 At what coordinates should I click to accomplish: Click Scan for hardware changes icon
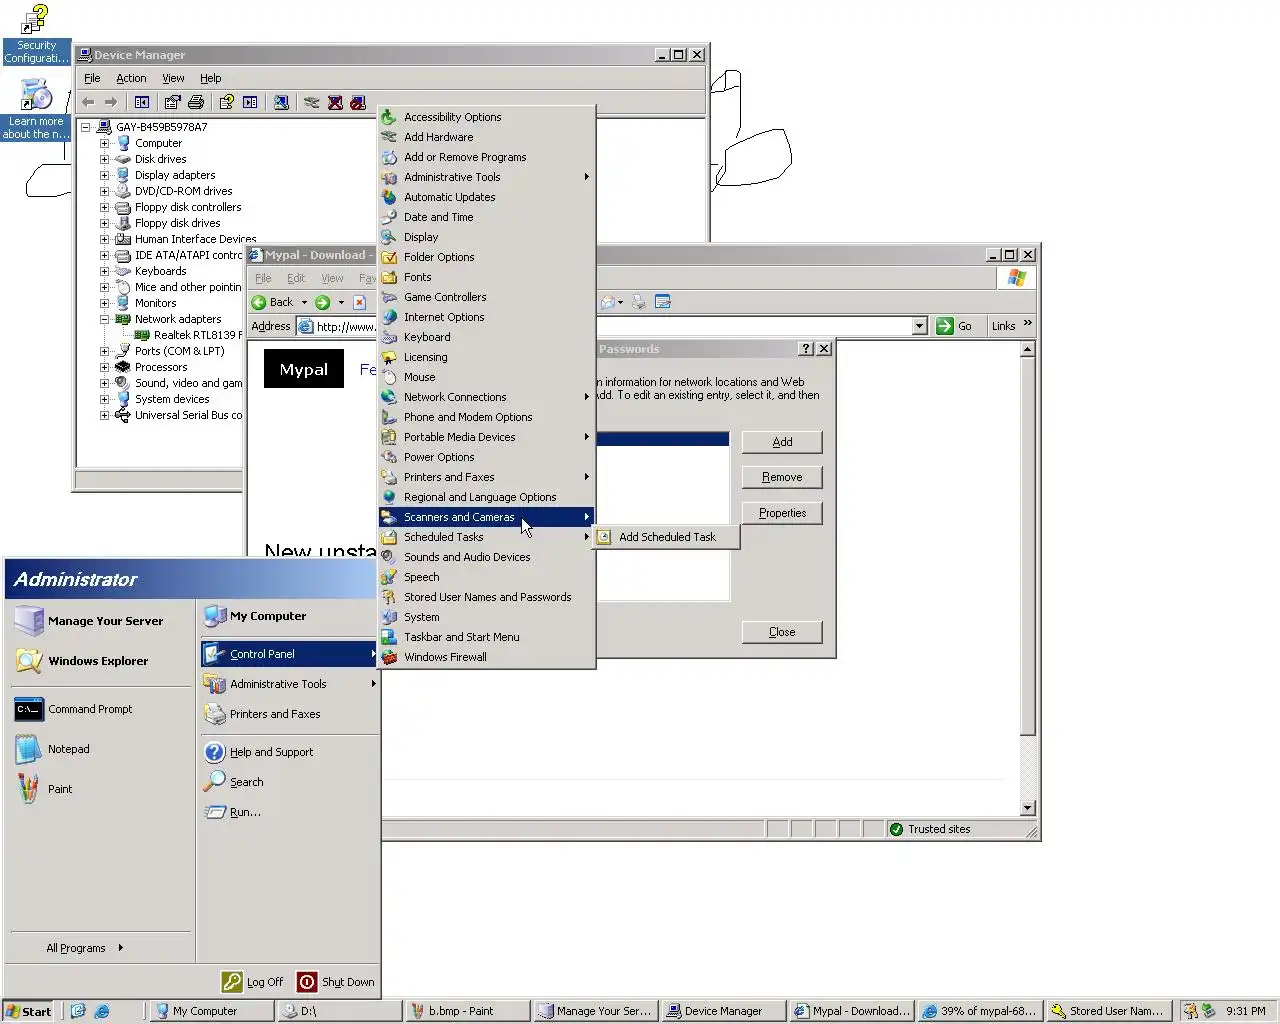281,102
